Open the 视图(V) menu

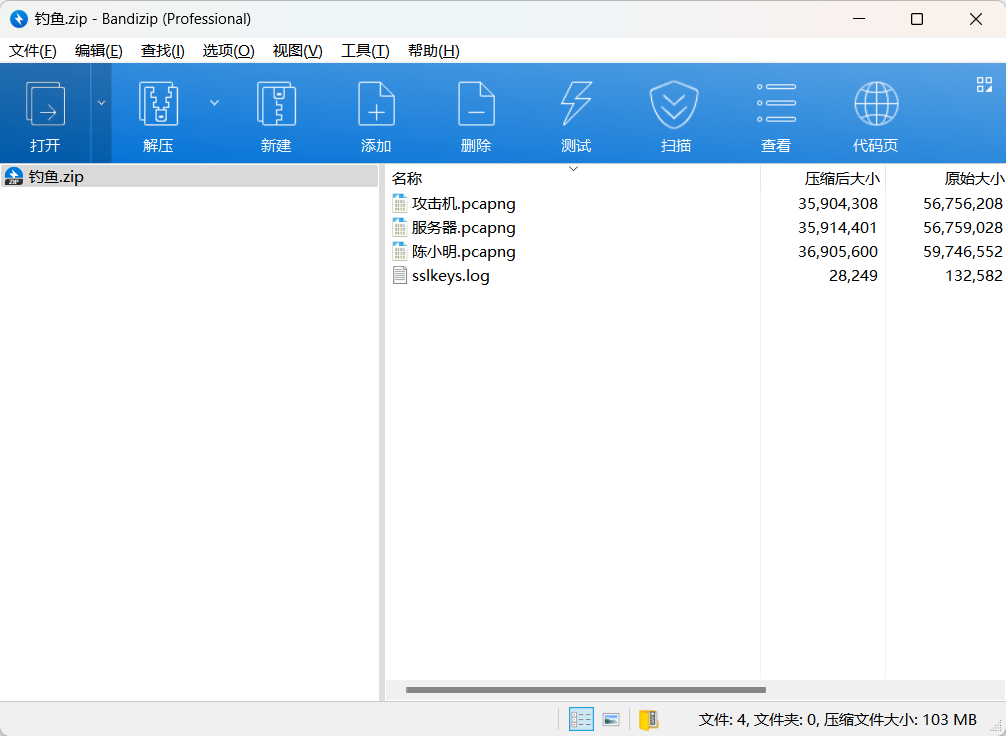(298, 51)
